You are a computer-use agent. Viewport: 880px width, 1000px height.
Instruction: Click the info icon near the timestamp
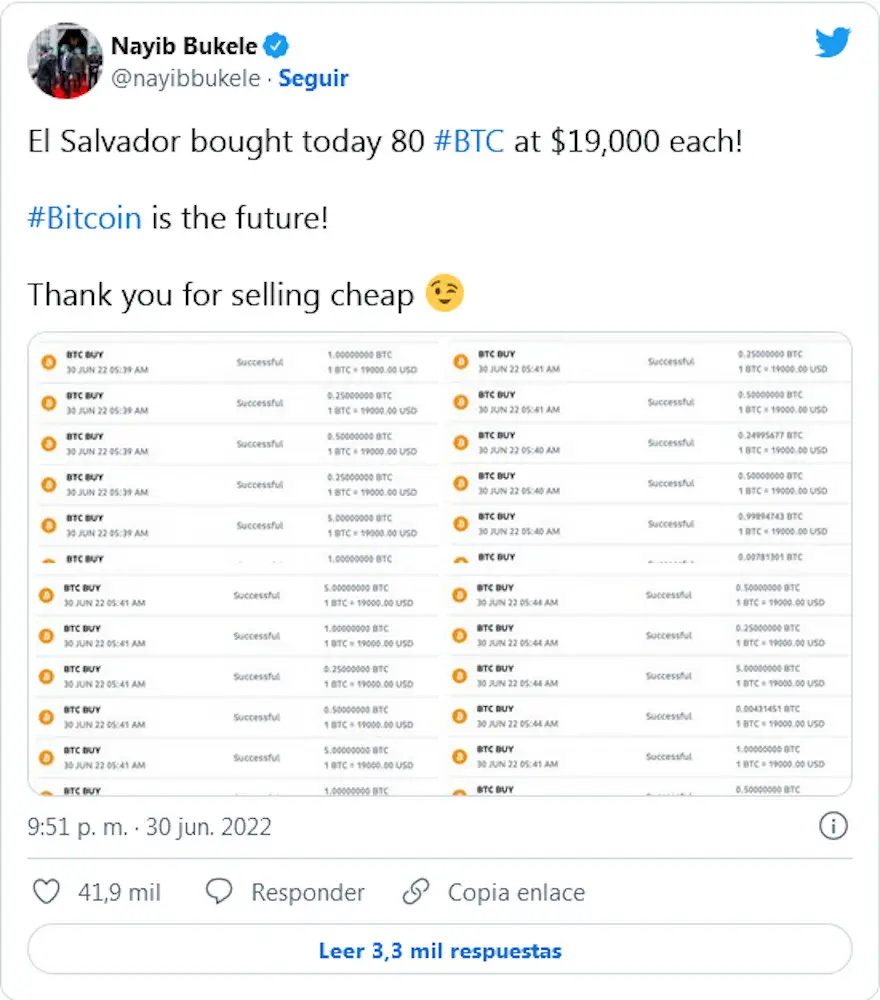pyautogui.click(x=833, y=826)
